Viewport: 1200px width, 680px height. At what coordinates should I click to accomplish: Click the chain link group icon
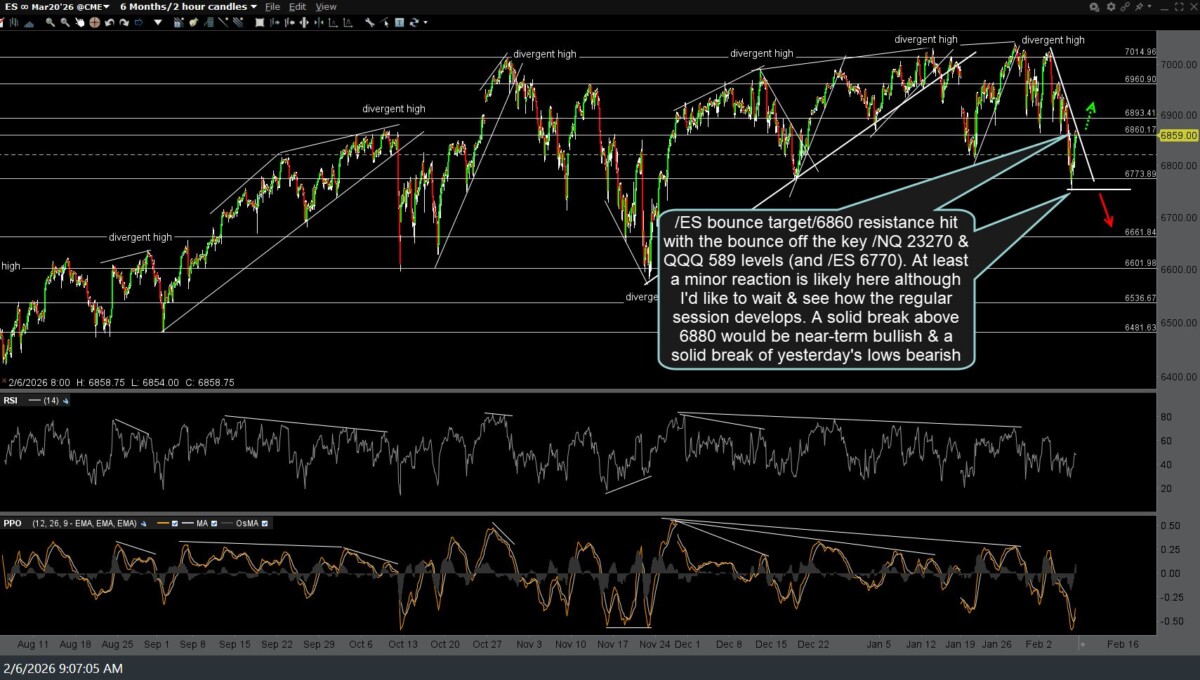pos(1126,7)
